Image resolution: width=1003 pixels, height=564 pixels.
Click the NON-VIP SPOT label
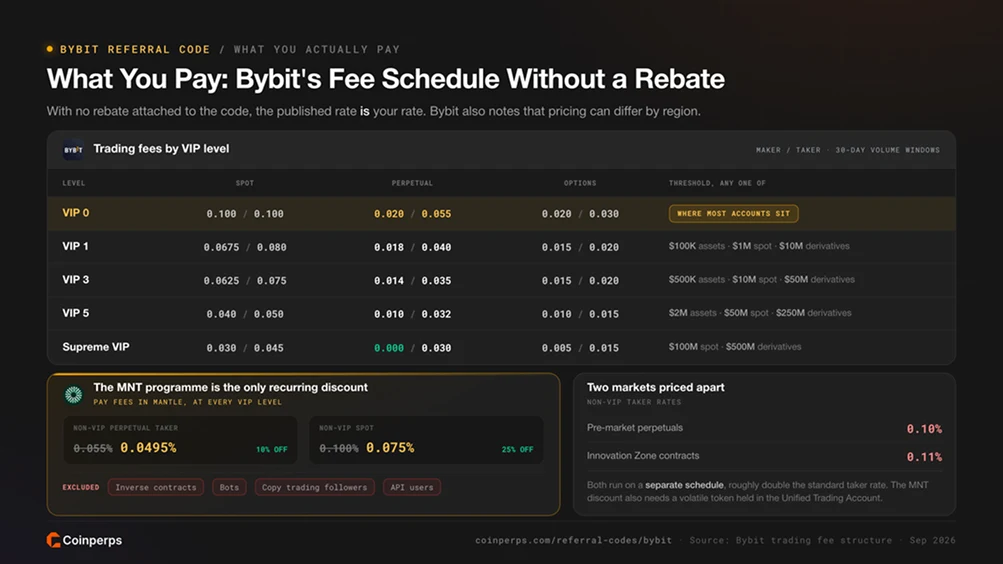point(346,428)
